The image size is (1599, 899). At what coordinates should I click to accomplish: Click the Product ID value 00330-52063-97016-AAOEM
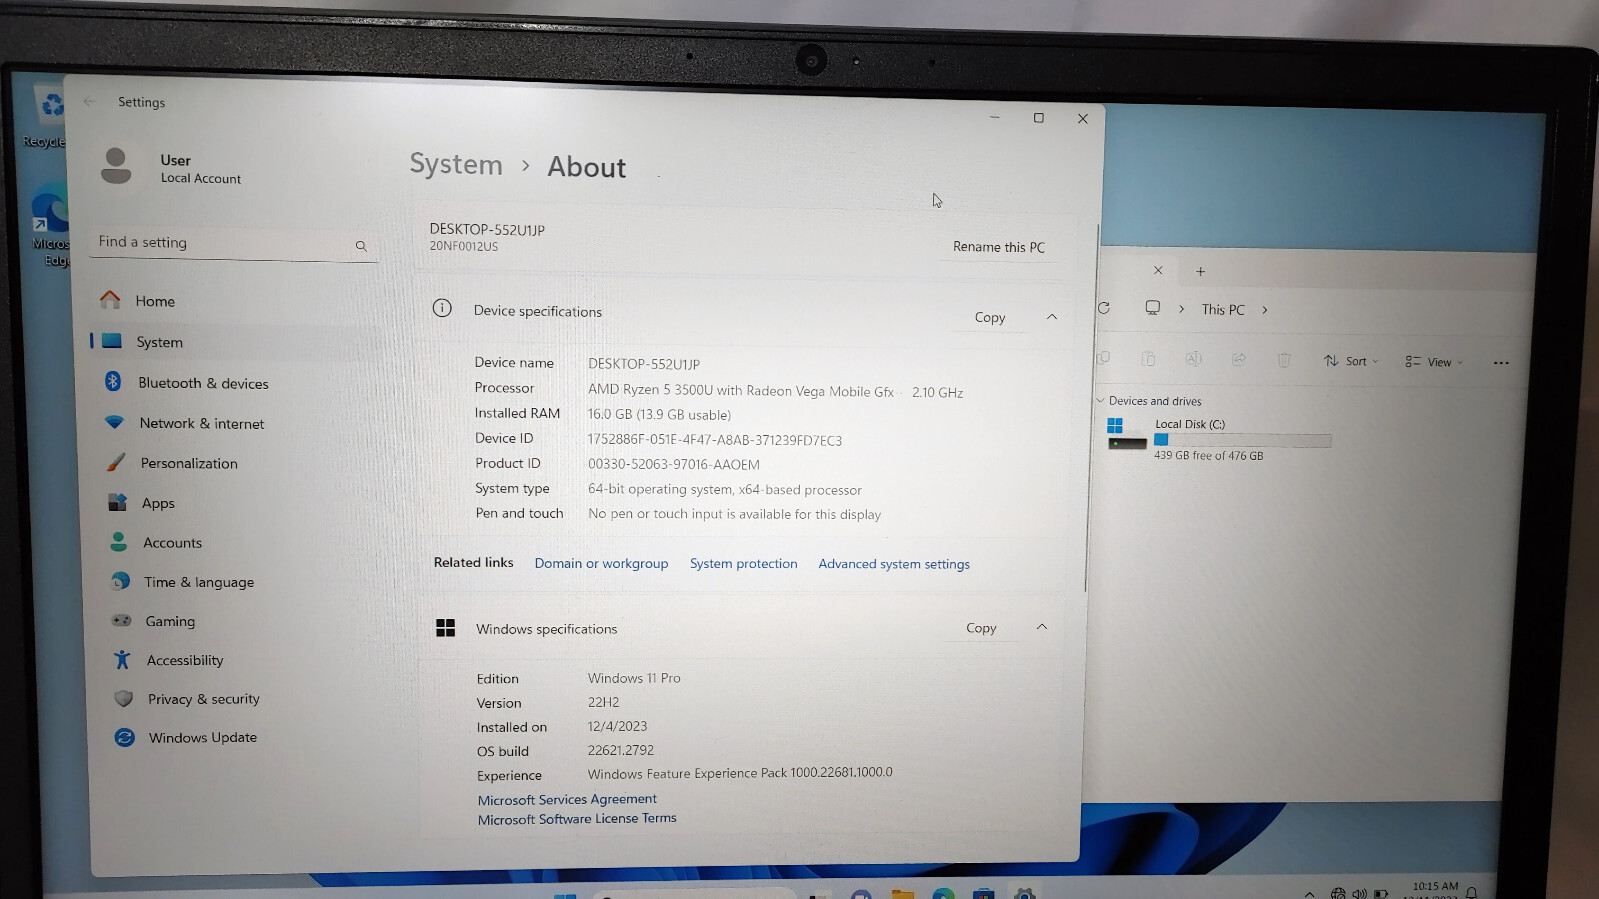click(x=674, y=465)
